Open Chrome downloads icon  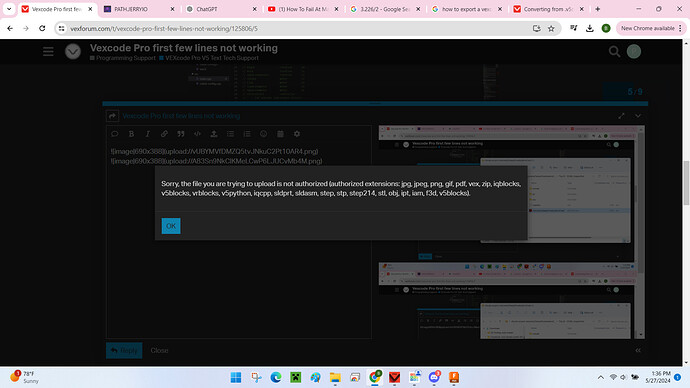pyautogui.click(x=590, y=28)
